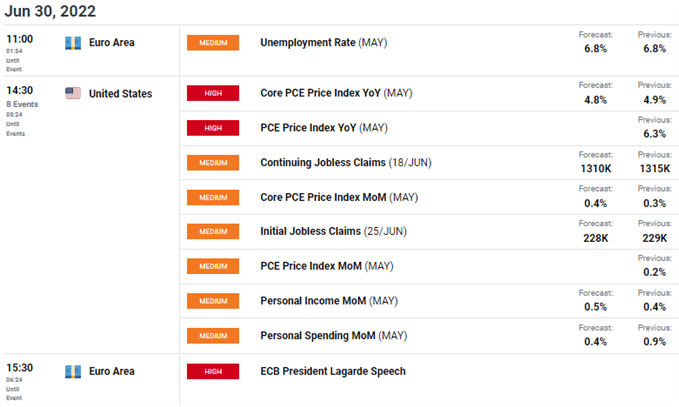
Task: Click the HIGH badge for PCE Price Index YoY
Action: click(x=212, y=127)
